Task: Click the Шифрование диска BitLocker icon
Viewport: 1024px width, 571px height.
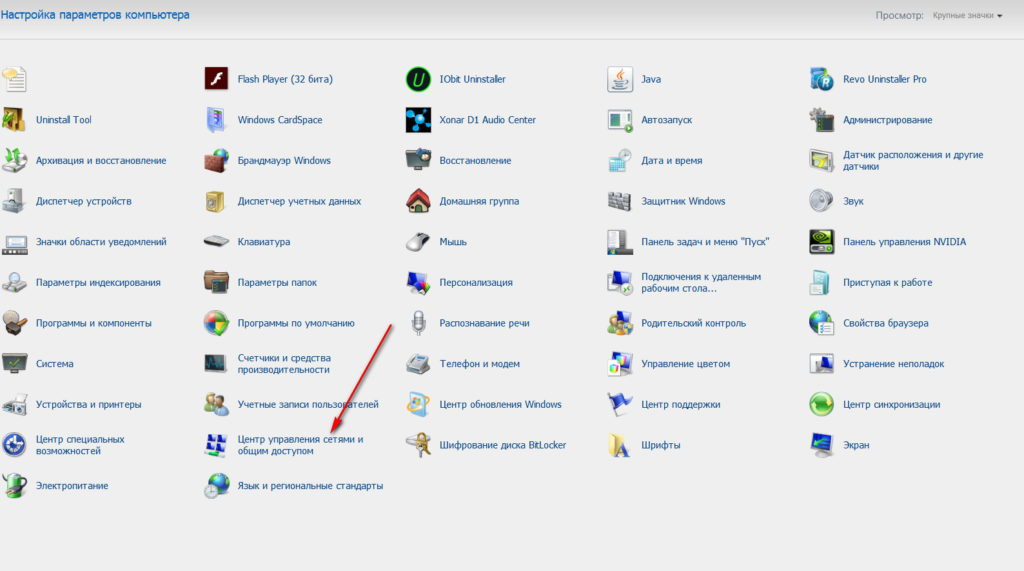Action: [x=418, y=445]
